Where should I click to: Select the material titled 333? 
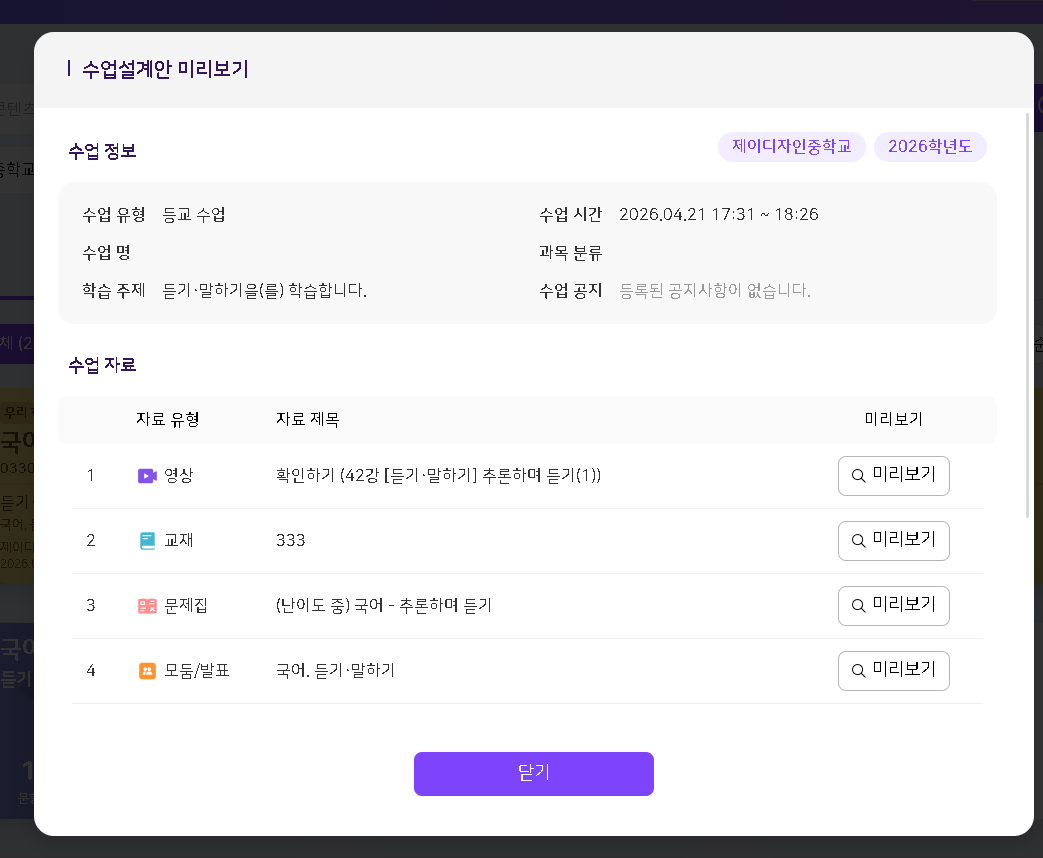291,541
